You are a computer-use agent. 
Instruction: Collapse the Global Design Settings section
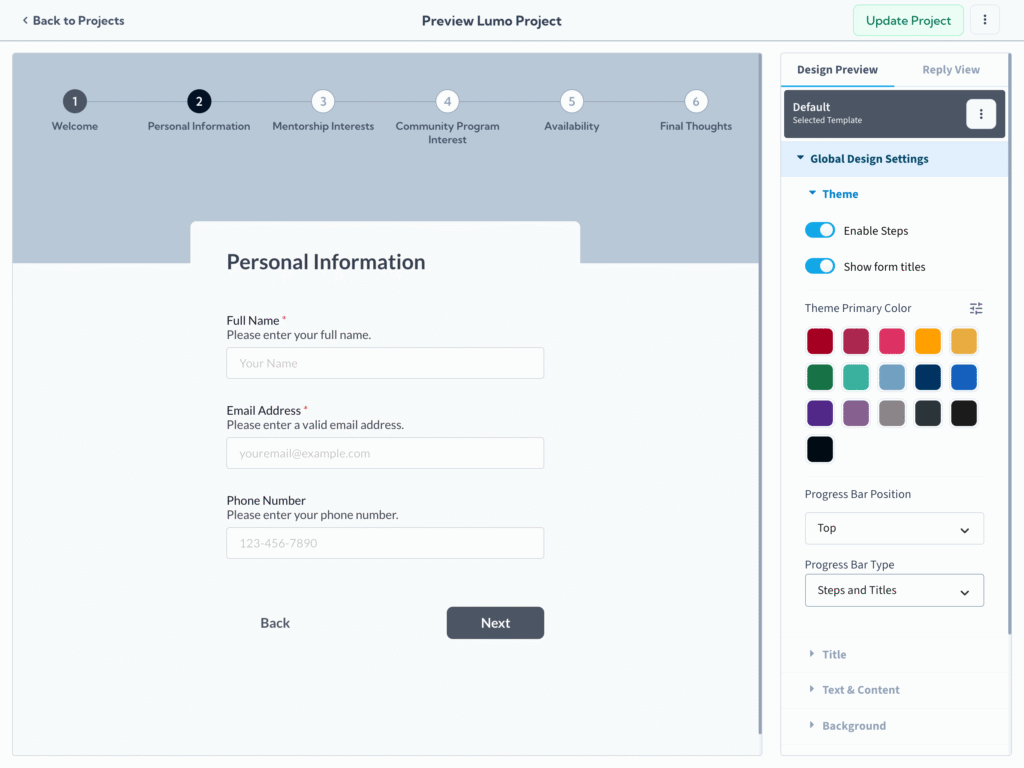coord(894,159)
